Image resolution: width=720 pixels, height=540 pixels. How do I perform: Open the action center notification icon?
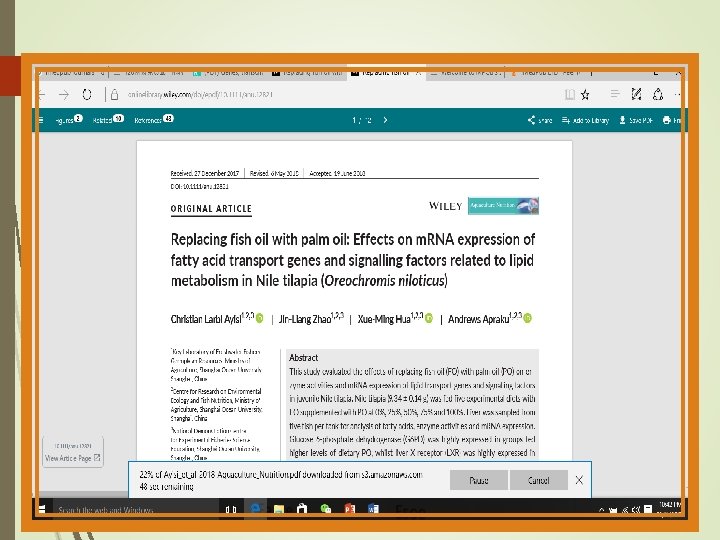tap(648, 509)
